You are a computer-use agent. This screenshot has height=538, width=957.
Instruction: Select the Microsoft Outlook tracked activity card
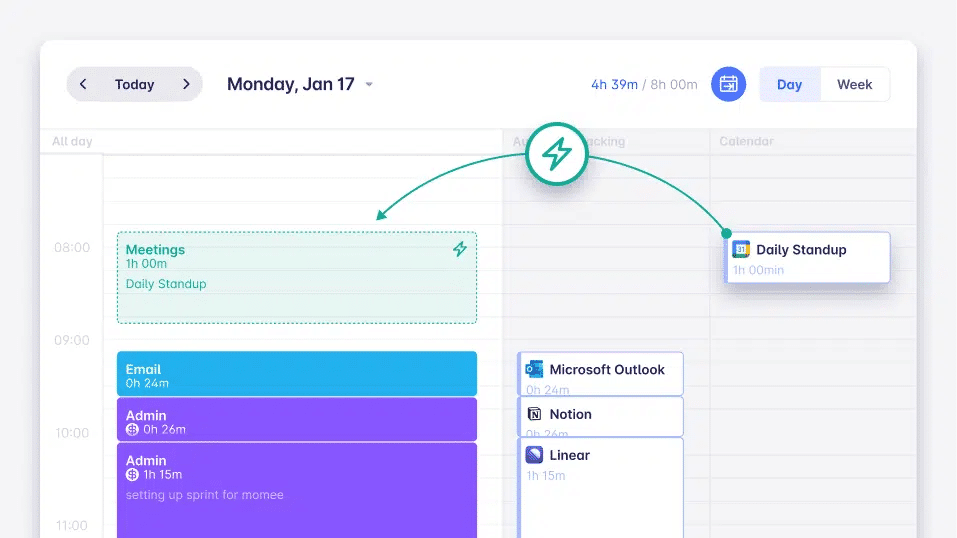point(600,374)
